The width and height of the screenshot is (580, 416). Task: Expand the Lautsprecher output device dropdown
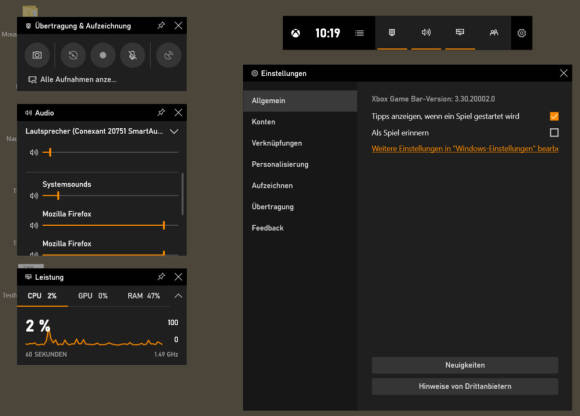[174, 131]
